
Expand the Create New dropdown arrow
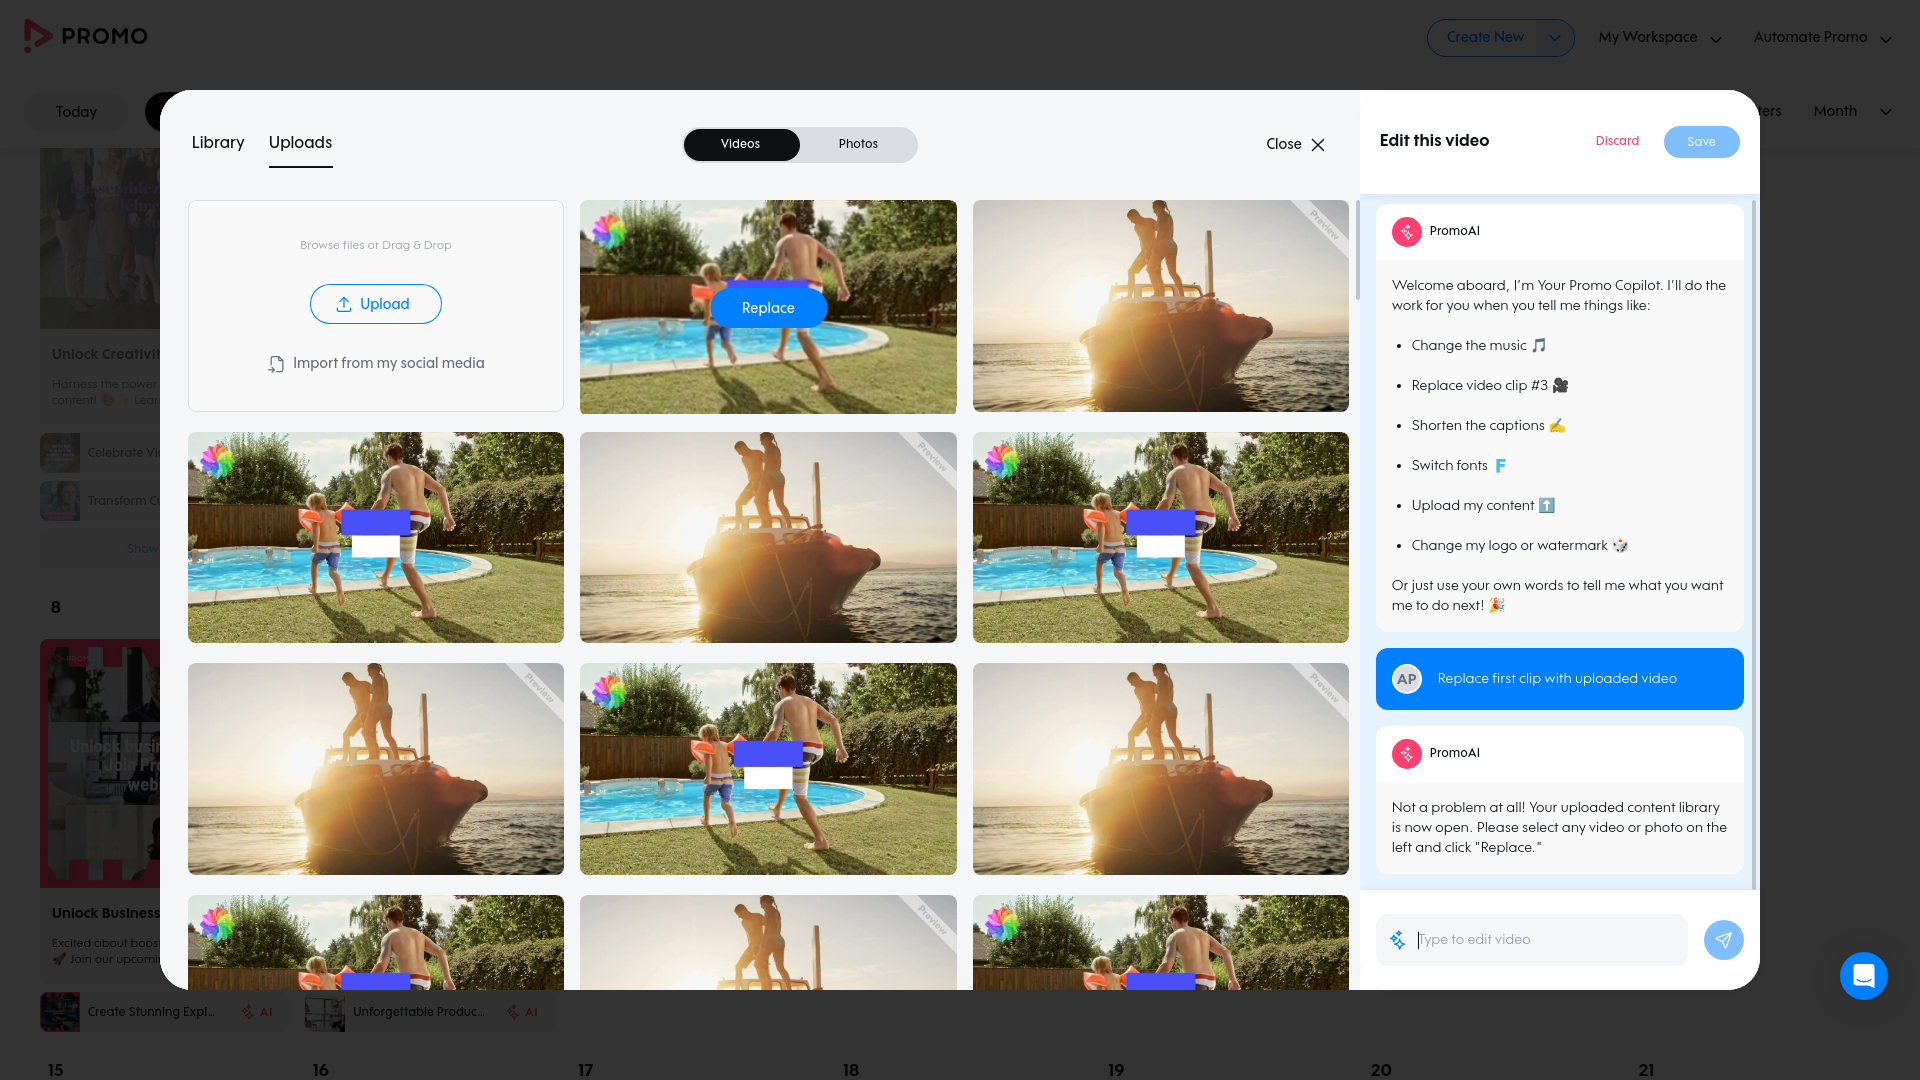[x=1554, y=38]
